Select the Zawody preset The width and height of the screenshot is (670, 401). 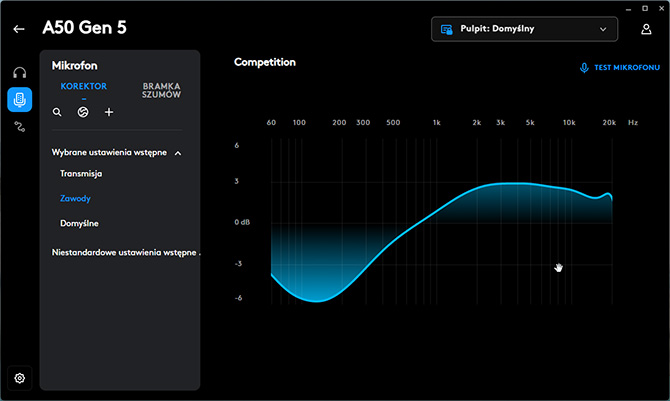tap(75, 198)
